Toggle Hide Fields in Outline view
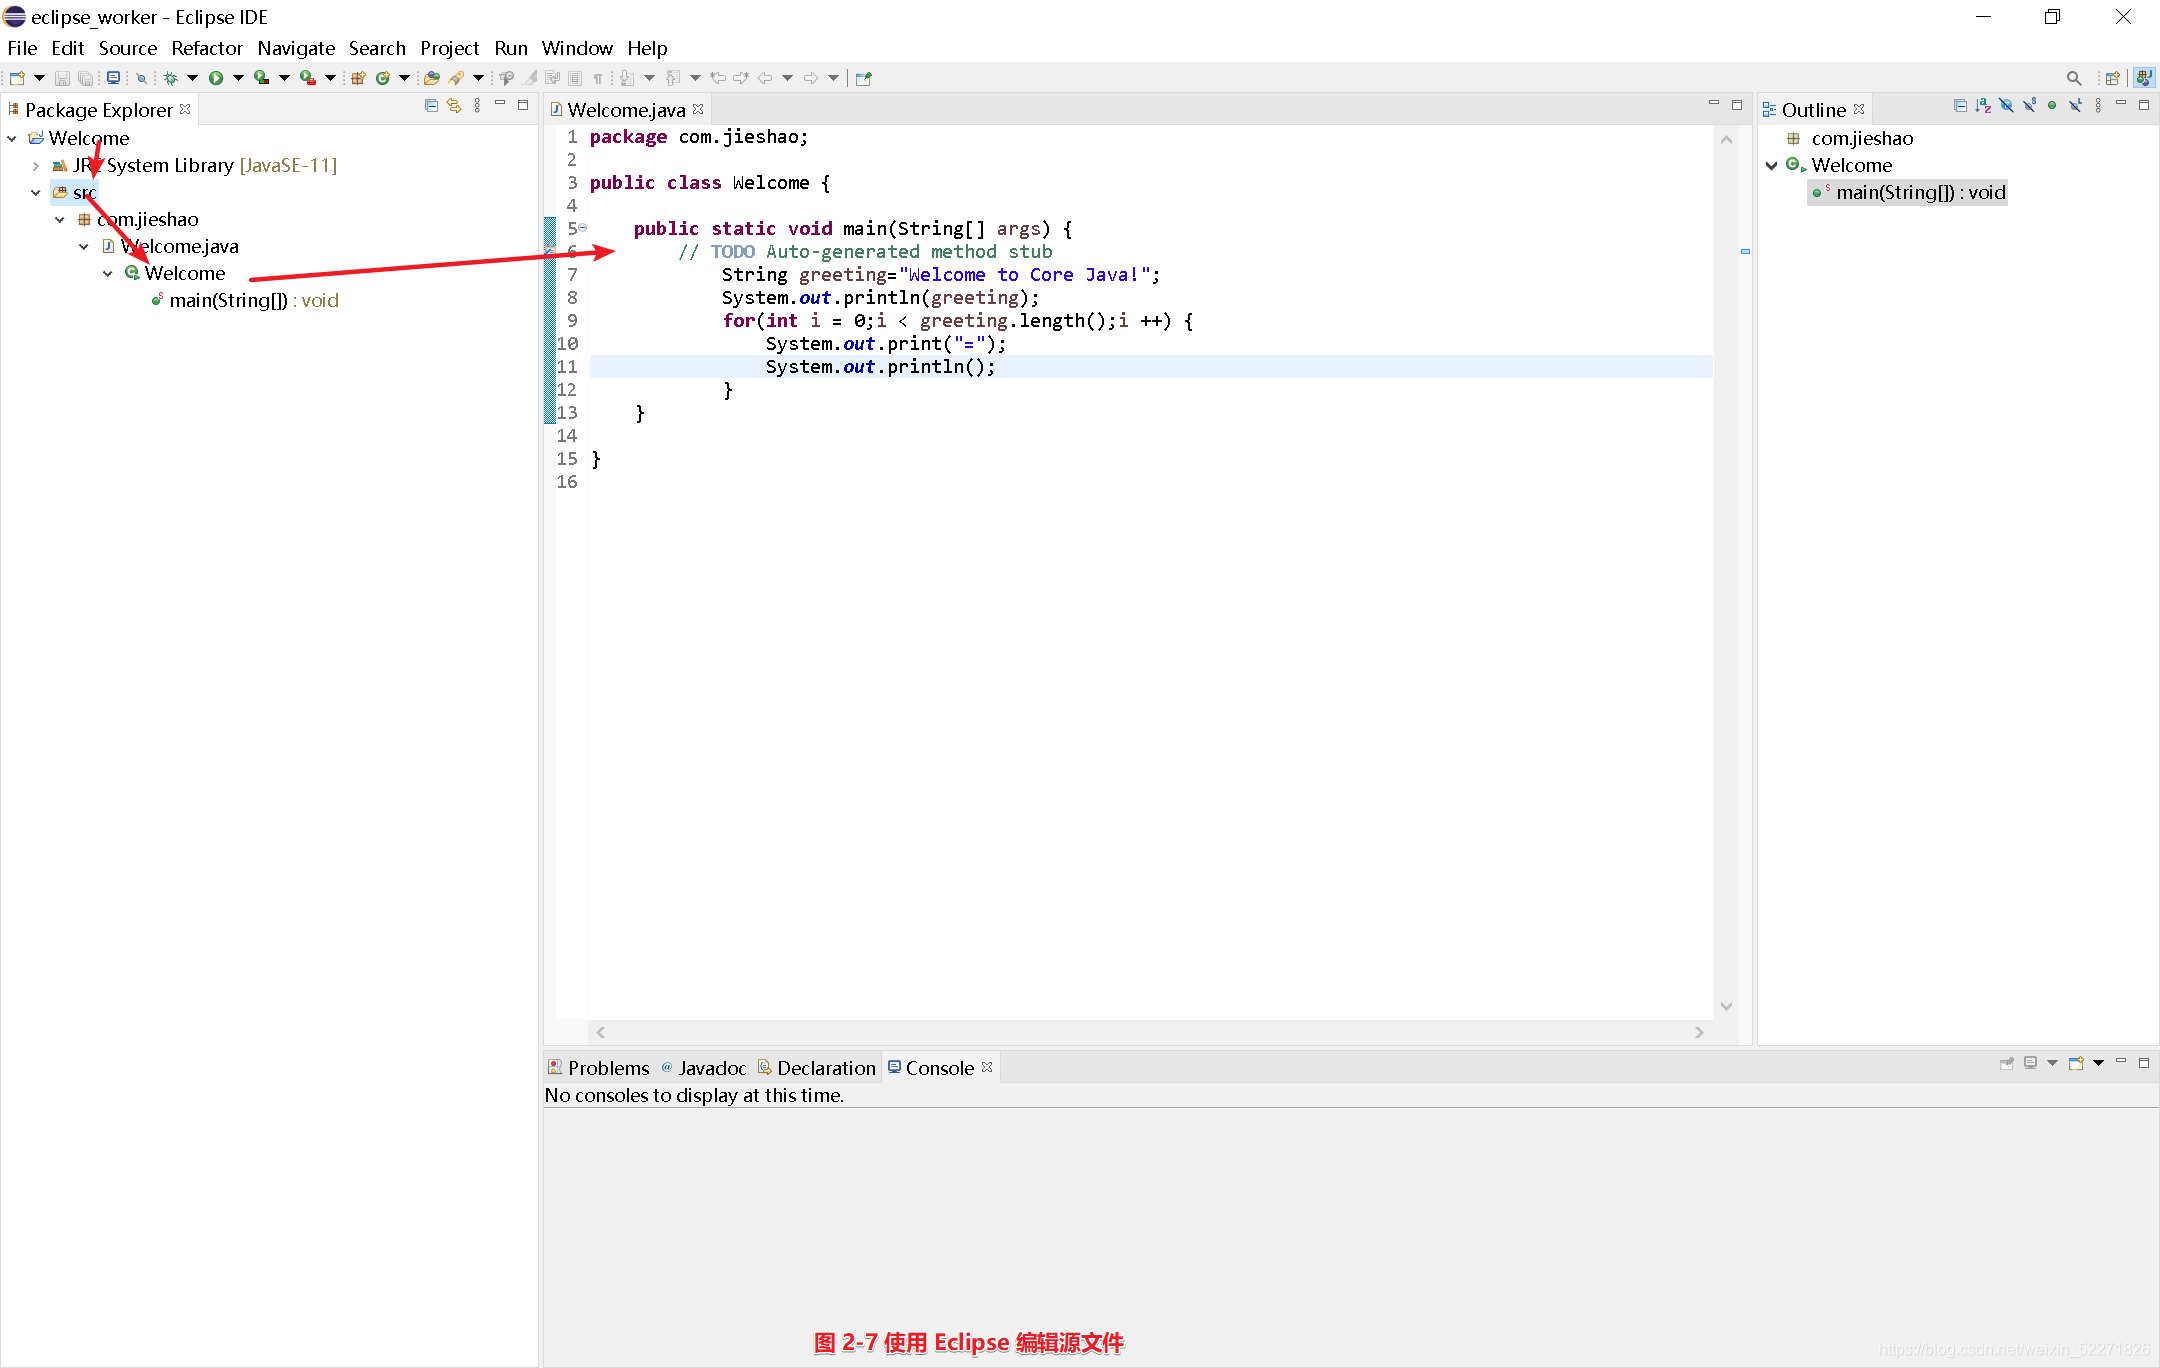Image resolution: width=2160 pixels, height=1368 pixels. pyautogui.click(x=2006, y=105)
